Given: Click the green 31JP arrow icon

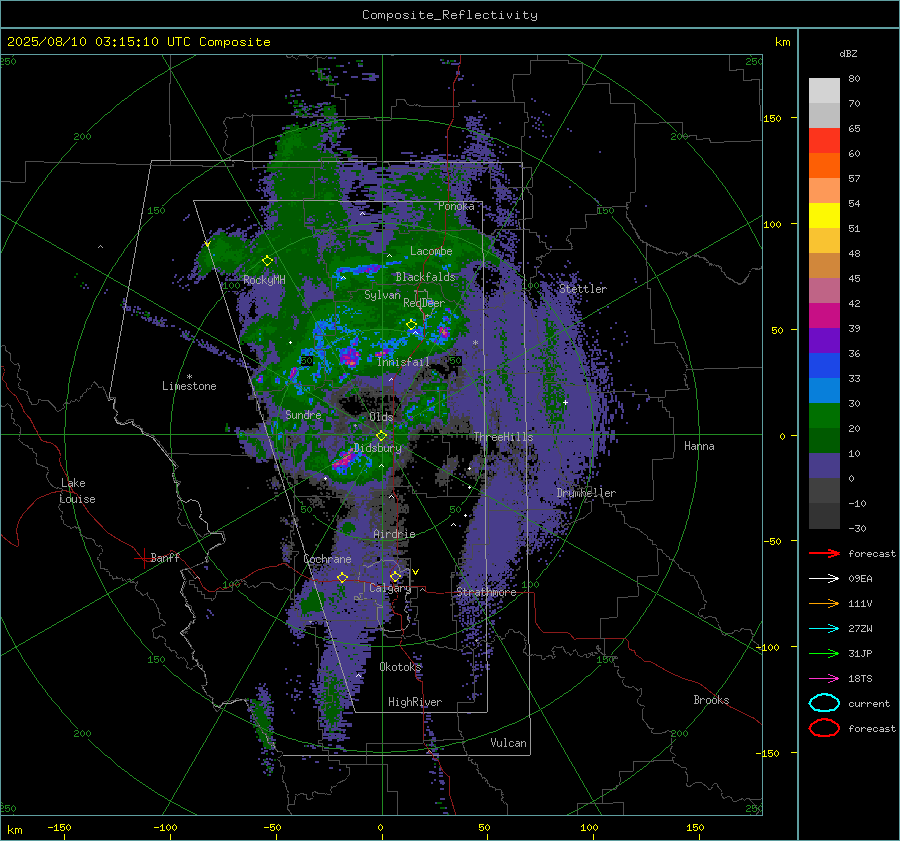Looking at the screenshot, I should (824, 653).
